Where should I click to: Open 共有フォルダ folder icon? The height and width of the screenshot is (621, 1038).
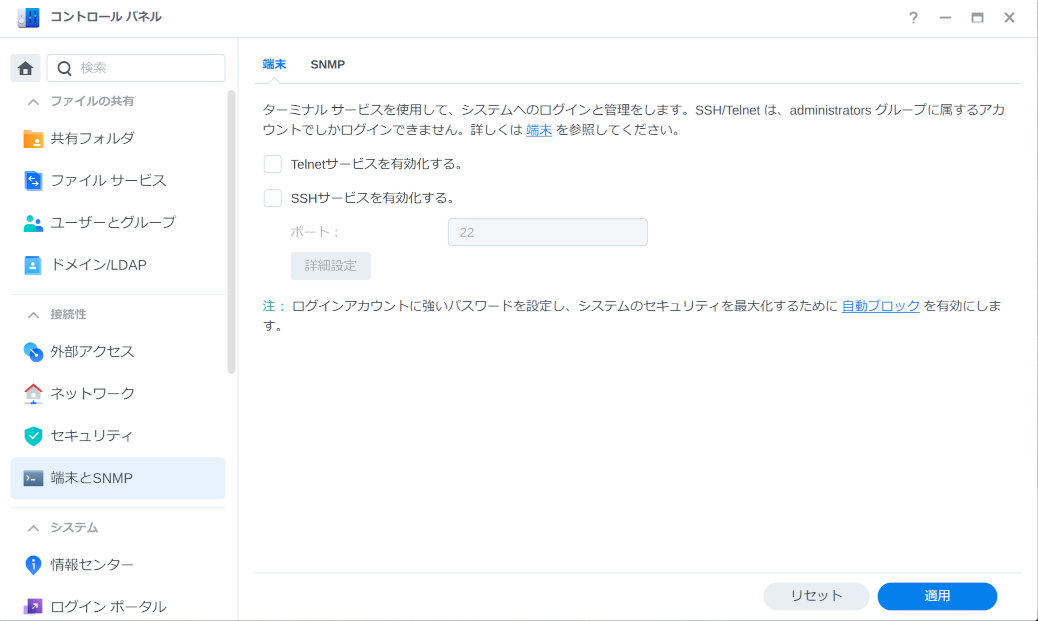coord(33,138)
